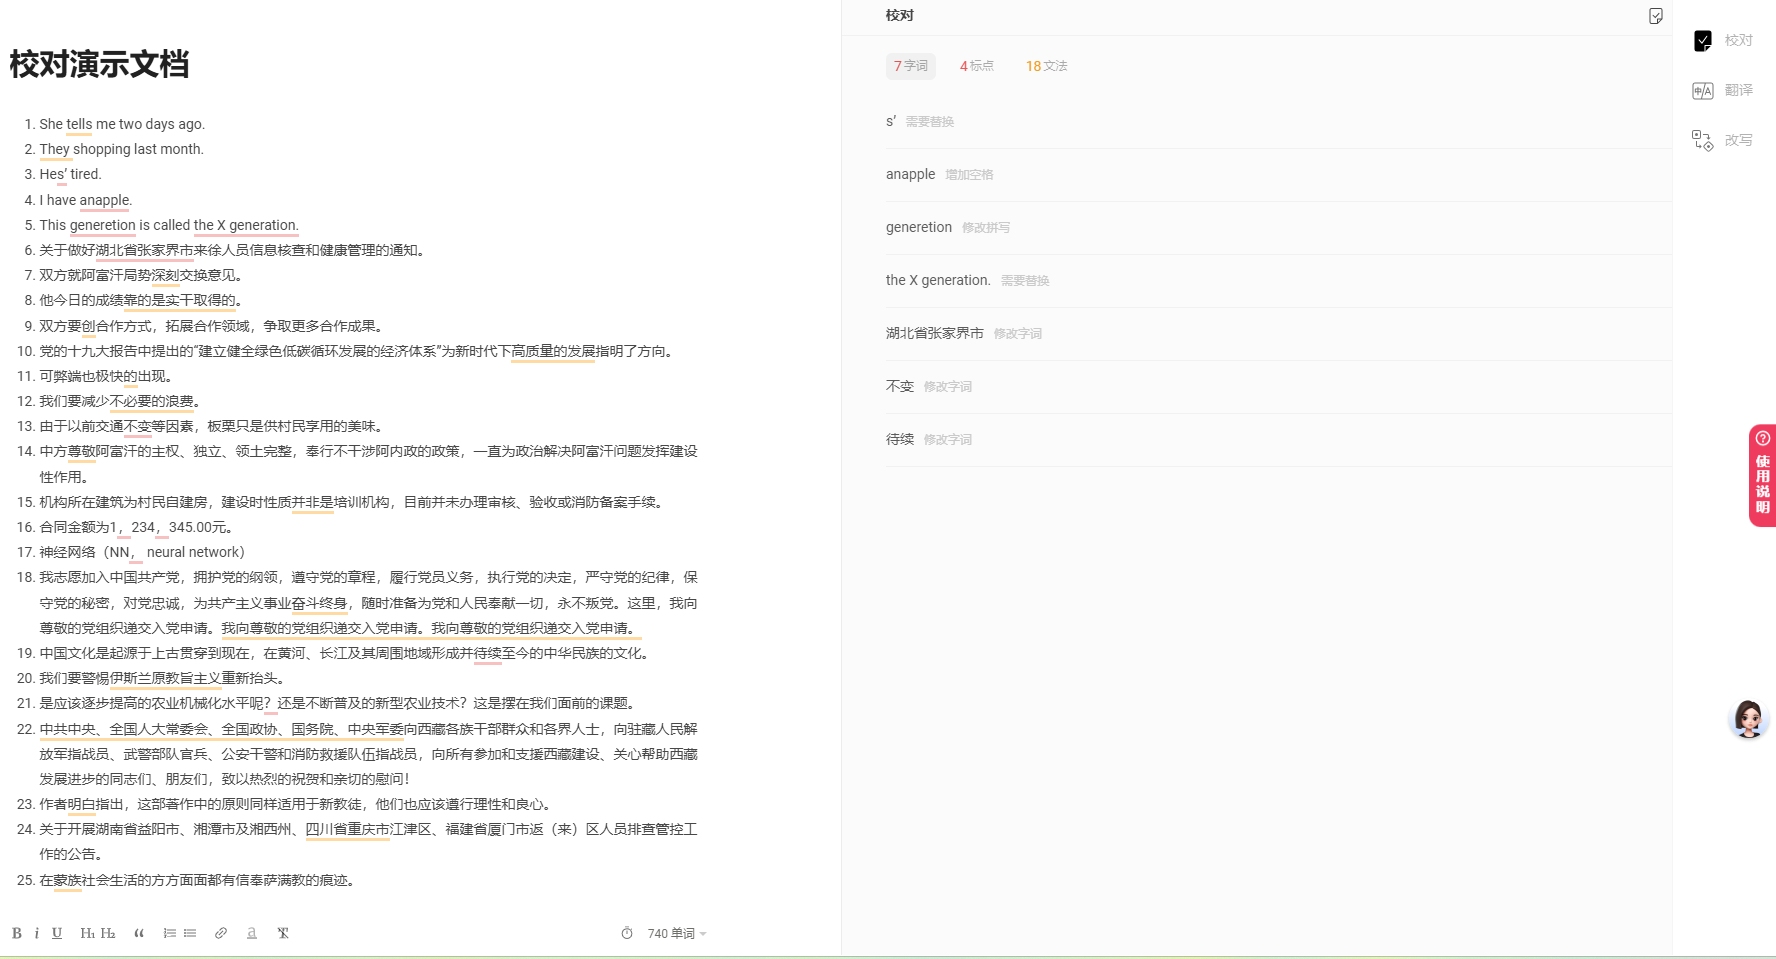Create a numbered list

tap(170, 933)
